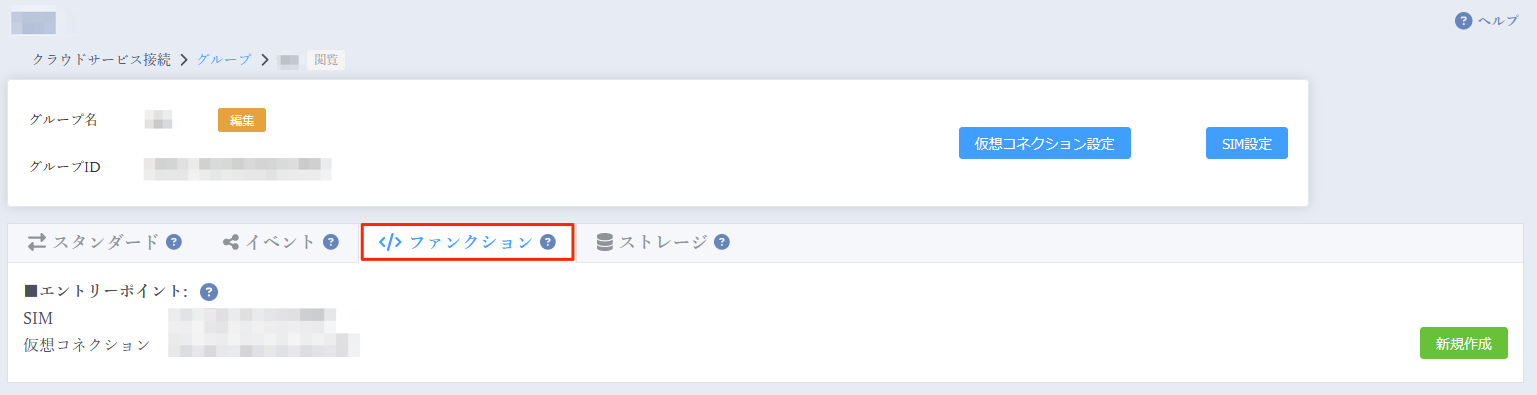Switch to the イベント tab

point(280,242)
